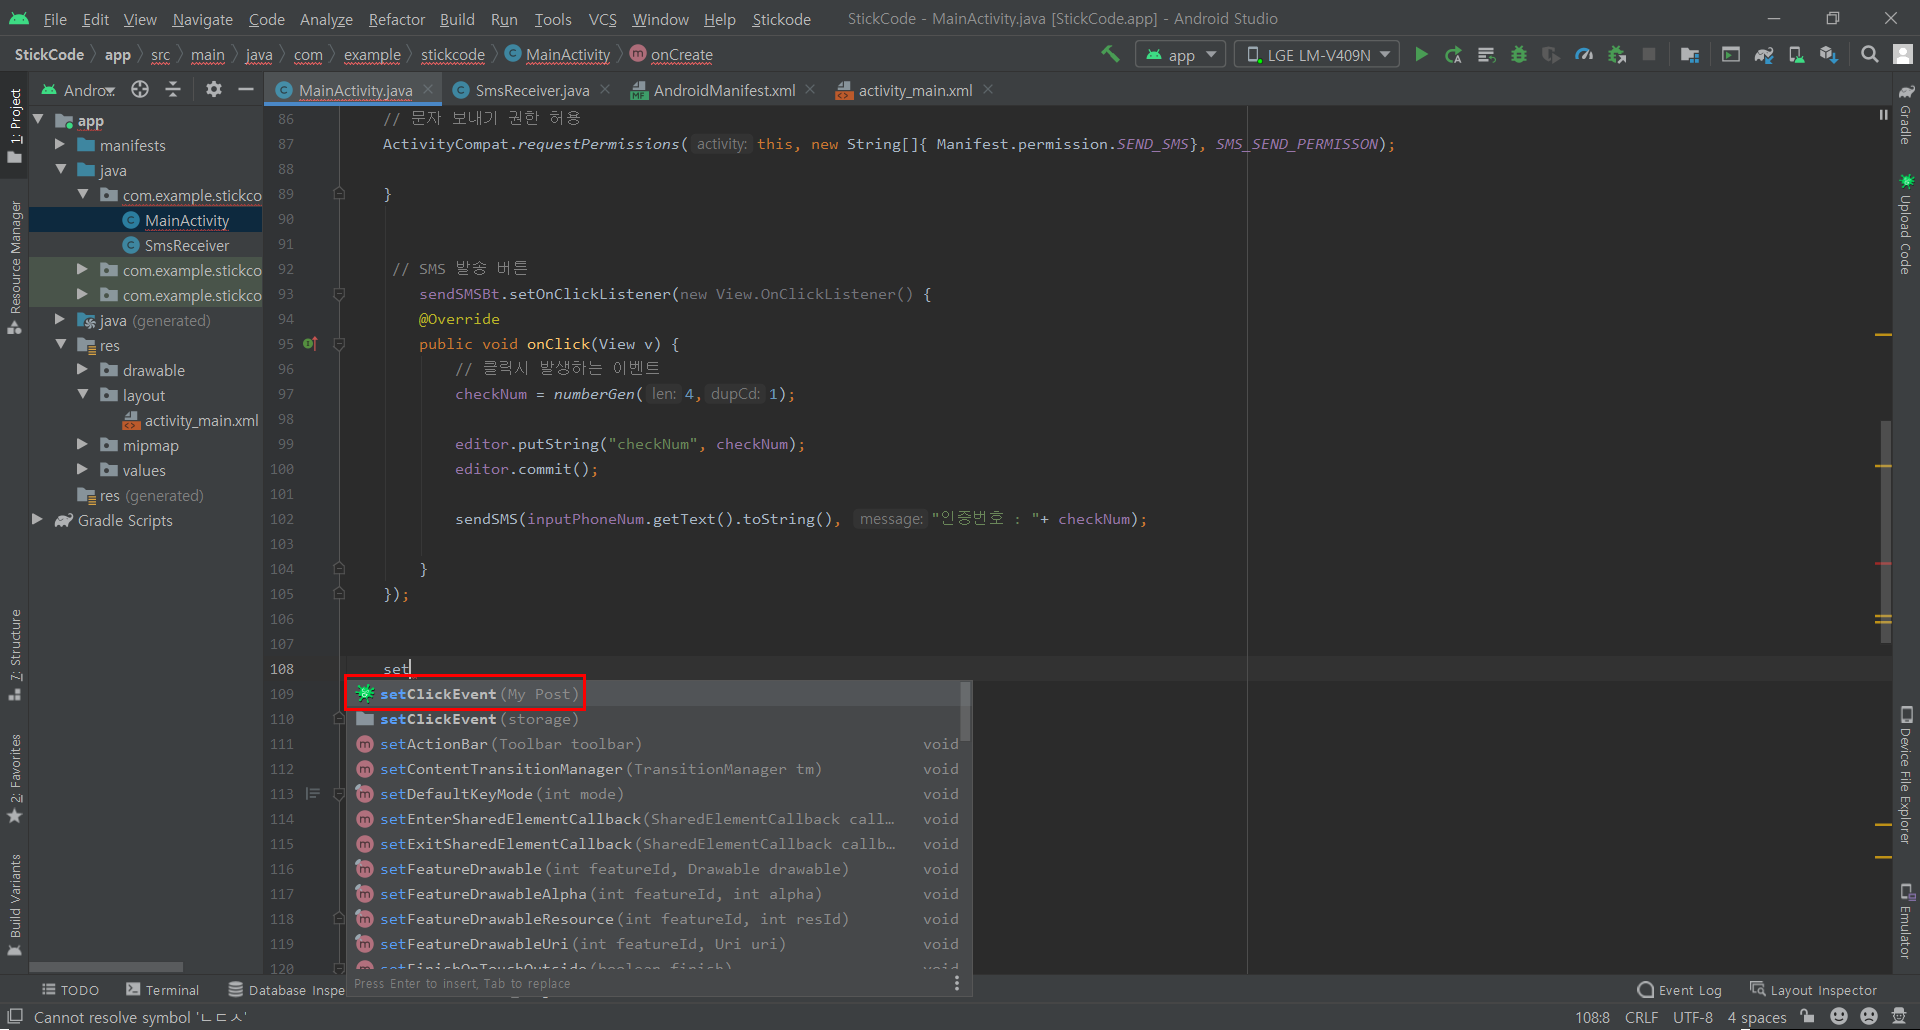Open the Terminal tool window
Image resolution: width=1920 pixels, height=1030 pixels.
tap(162, 990)
